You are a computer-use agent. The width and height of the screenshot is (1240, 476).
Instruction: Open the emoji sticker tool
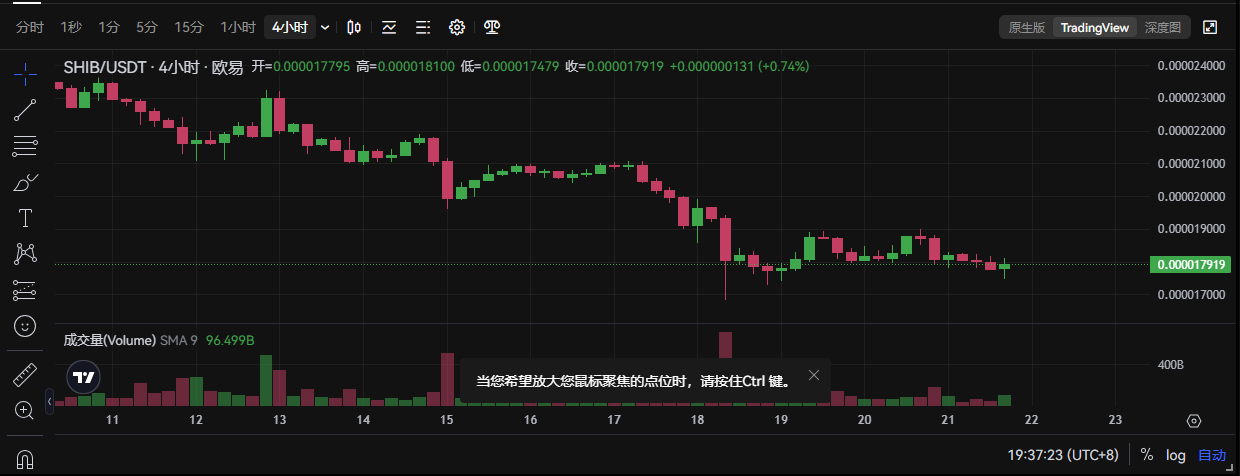pos(25,326)
